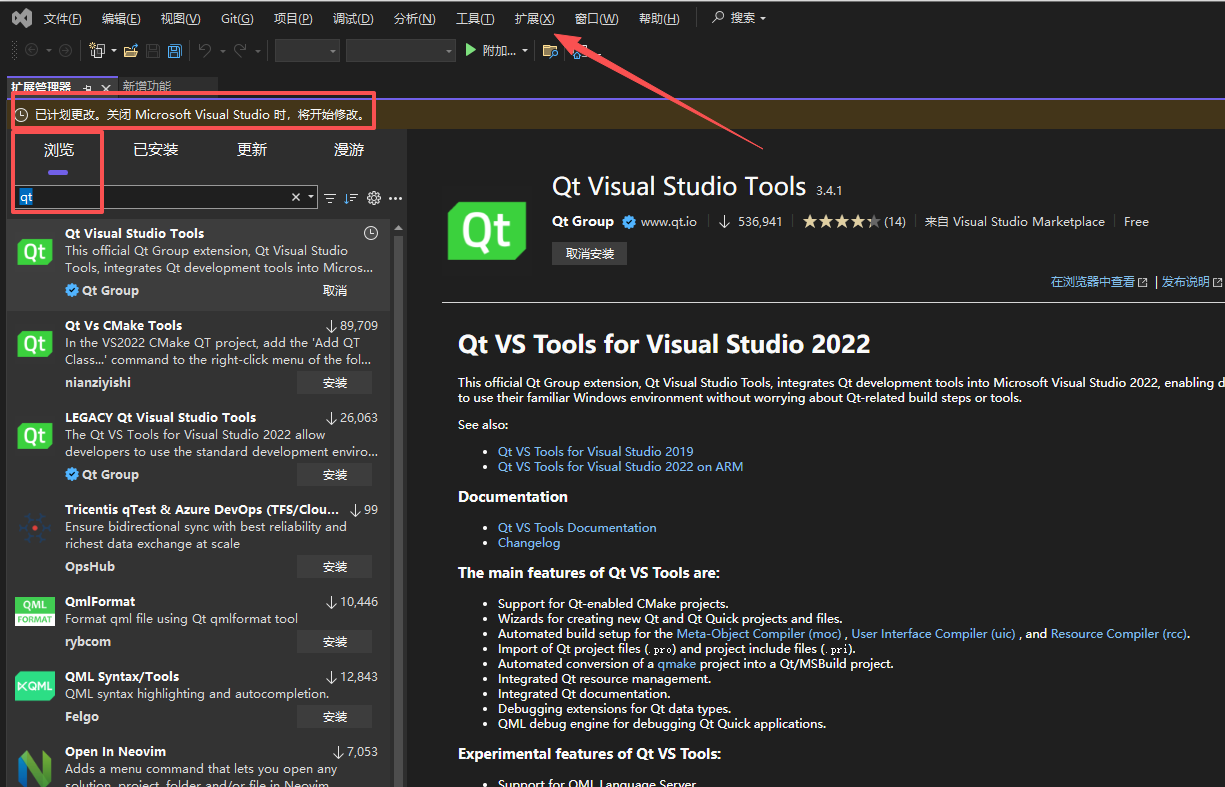Click the redo arrow icon
Viewport: 1225px width, 787px height.
coord(240,50)
